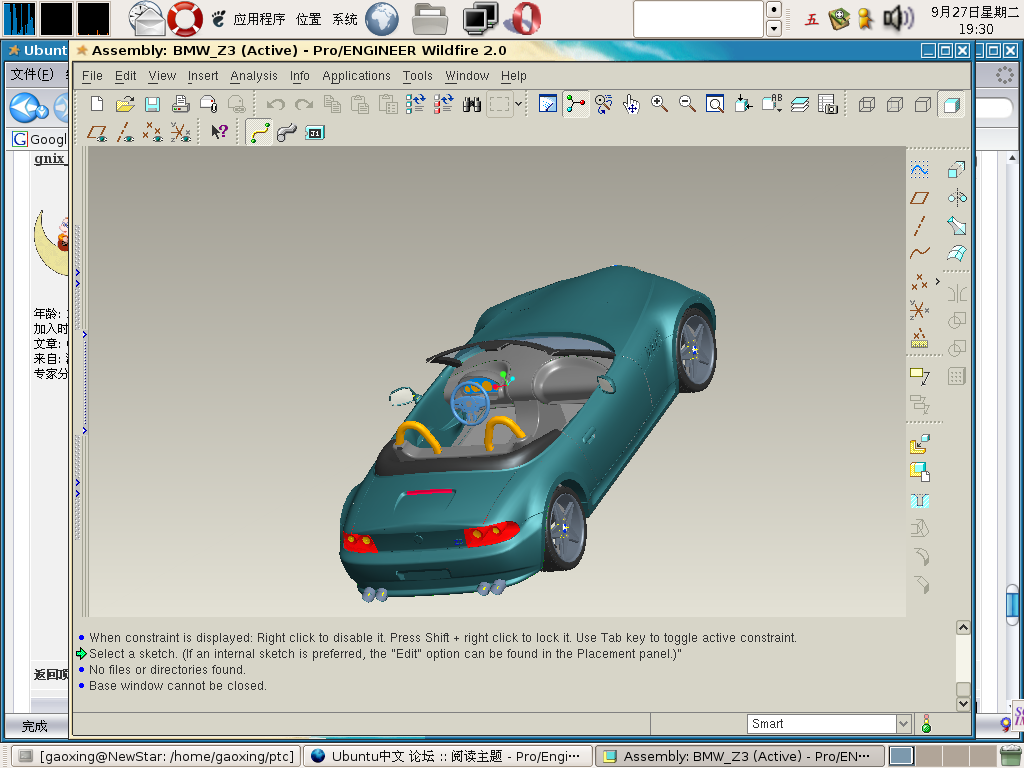Toggle coordinate systems display
1024x768 pixels.
point(181,133)
